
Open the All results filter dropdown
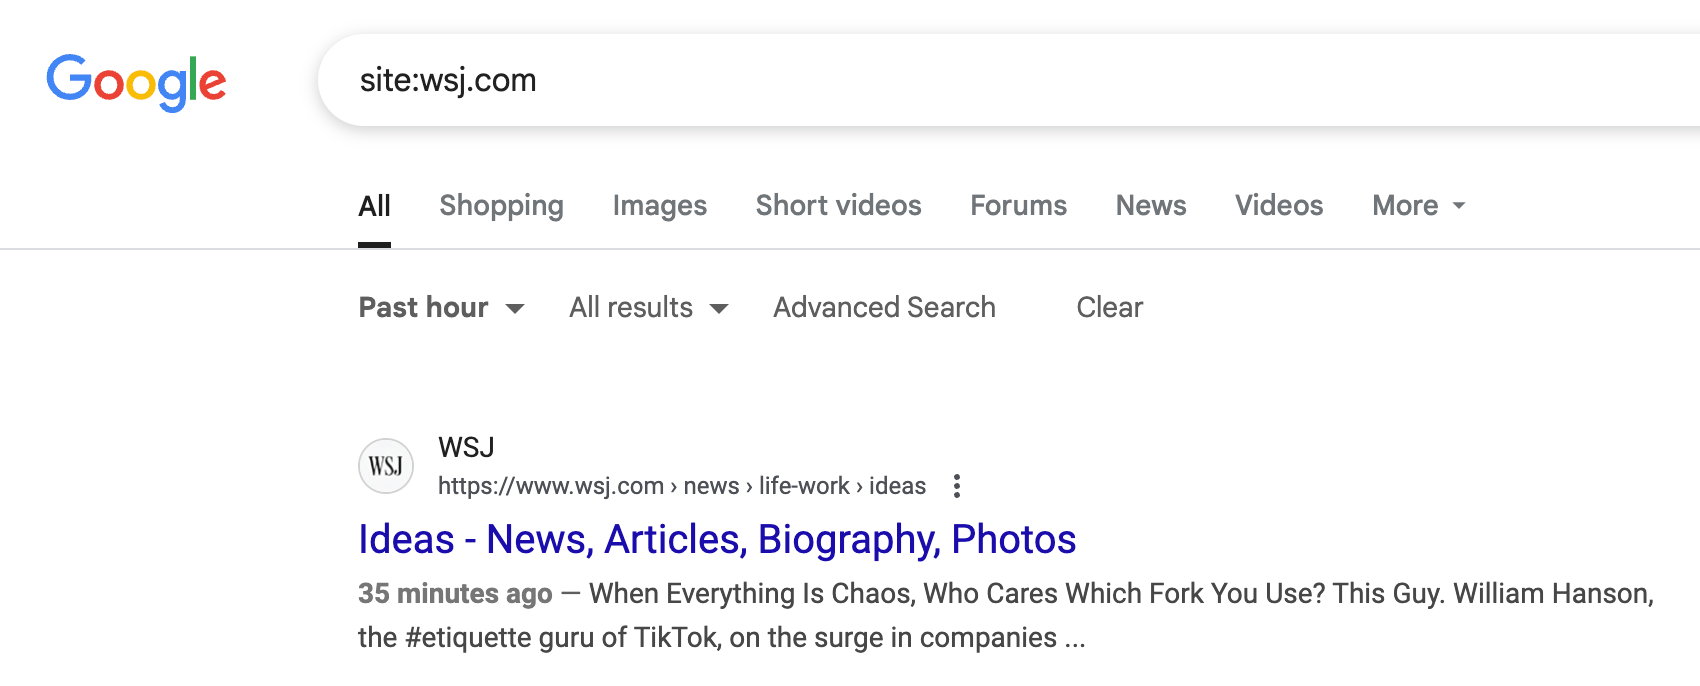[x=649, y=308]
